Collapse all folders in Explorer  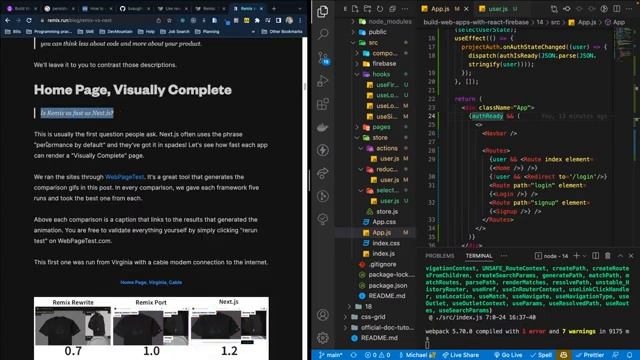392,9
